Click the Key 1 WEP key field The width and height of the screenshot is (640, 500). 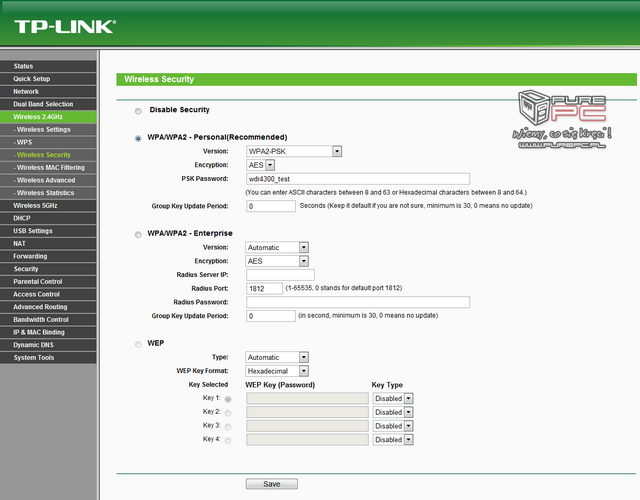pyautogui.click(x=307, y=398)
